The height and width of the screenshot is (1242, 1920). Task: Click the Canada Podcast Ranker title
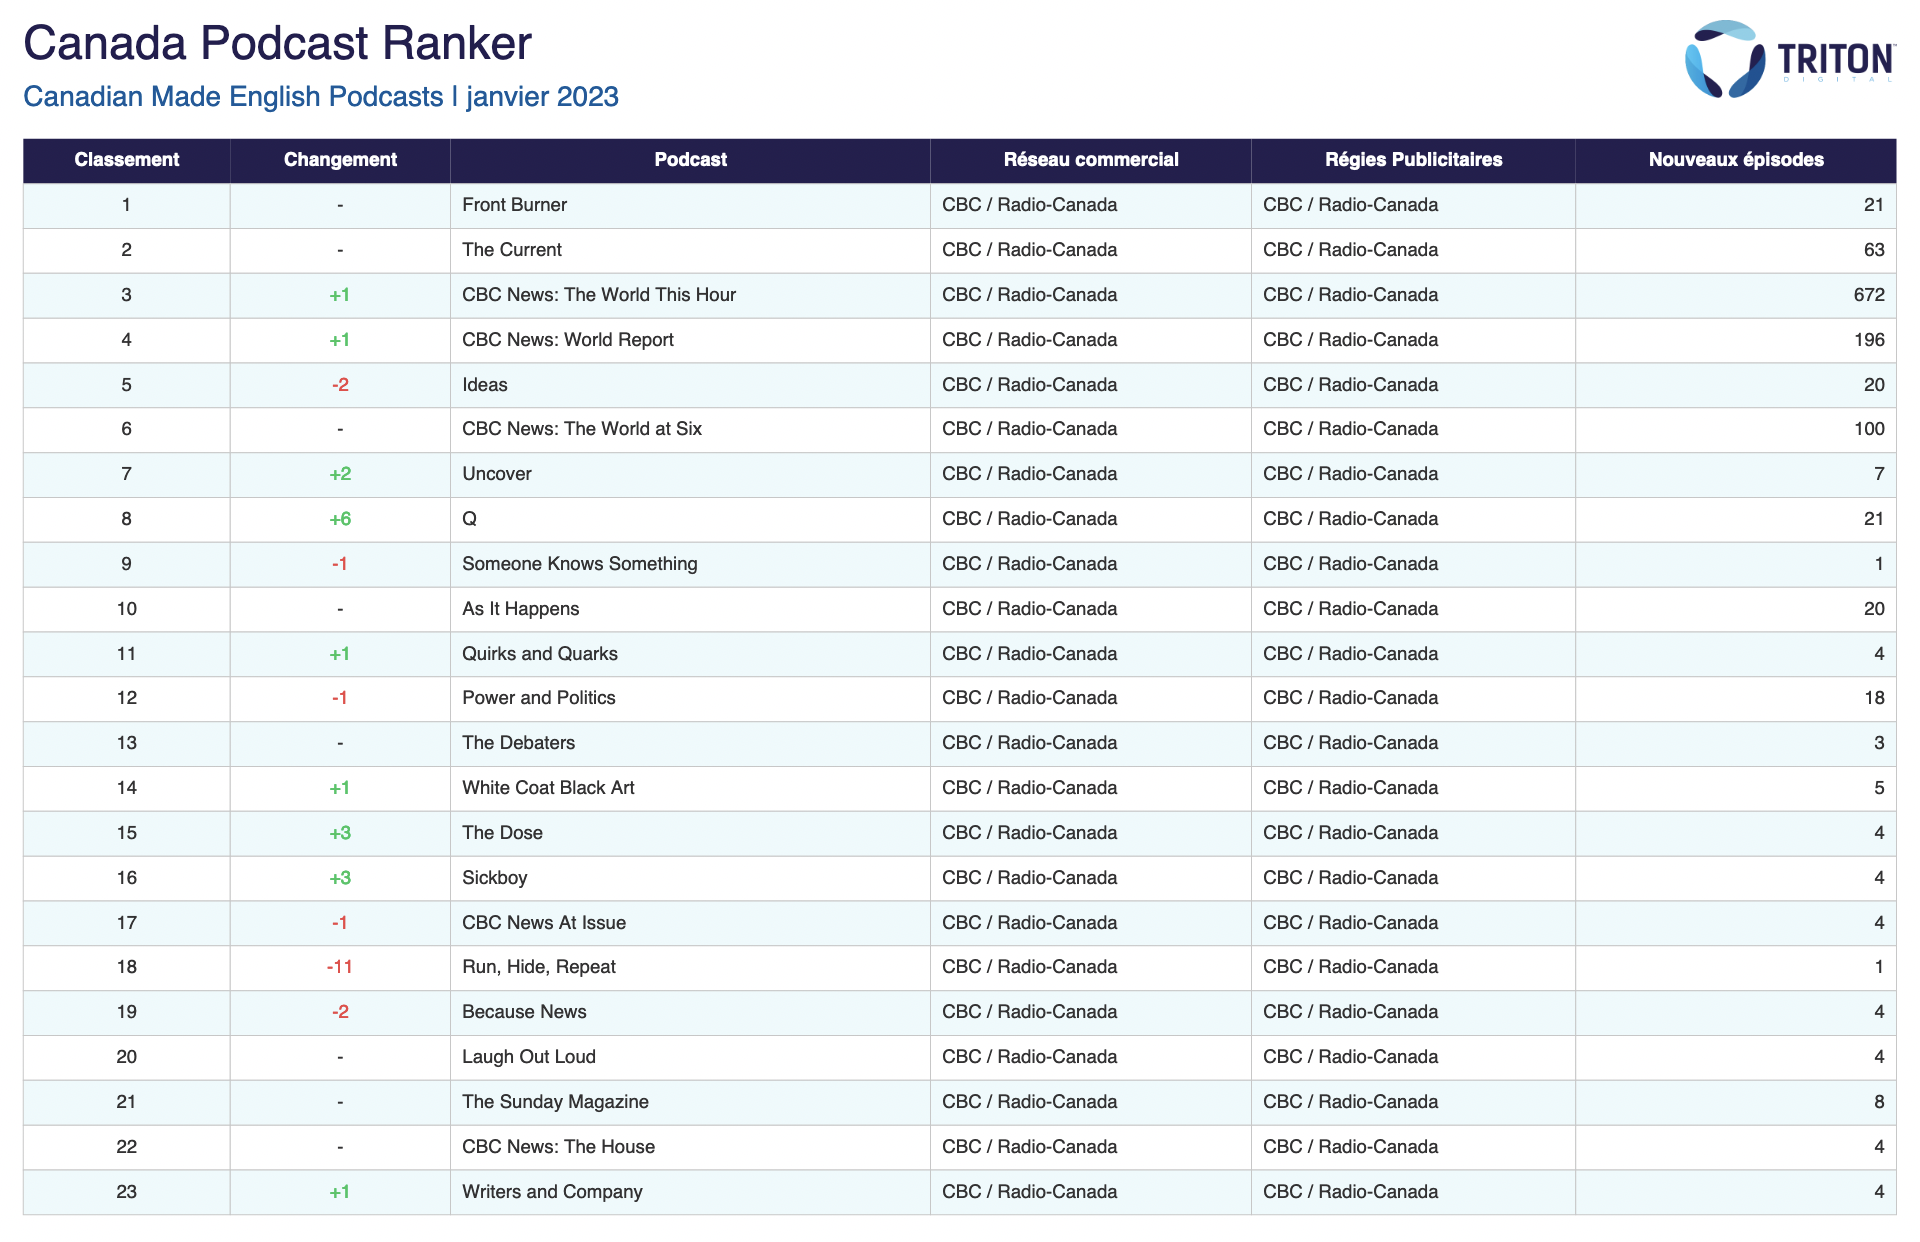tap(277, 44)
